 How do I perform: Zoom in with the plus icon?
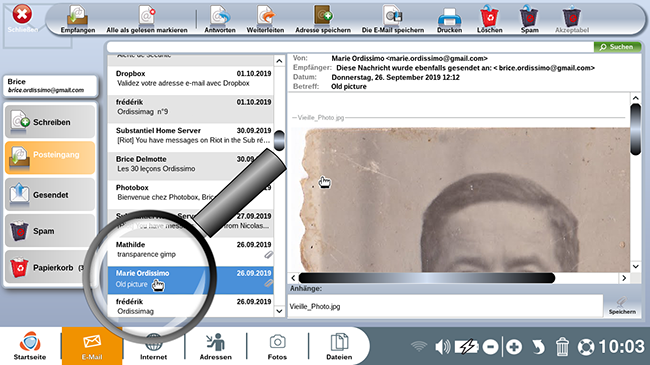[x=514, y=347]
